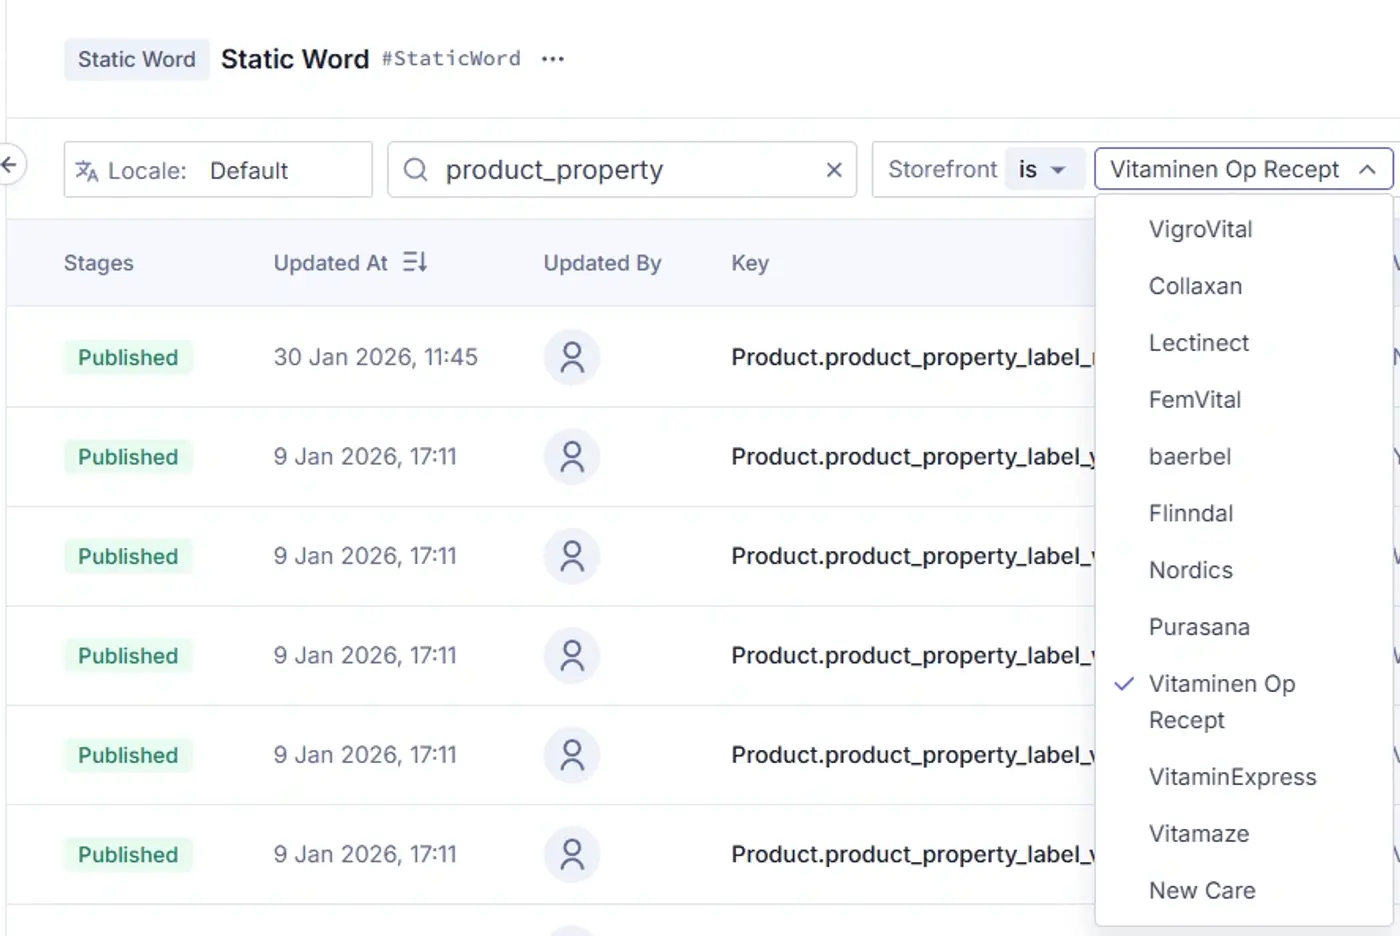Click the Storefront filter label
Screen dimensions: 1400x936
point(942,170)
